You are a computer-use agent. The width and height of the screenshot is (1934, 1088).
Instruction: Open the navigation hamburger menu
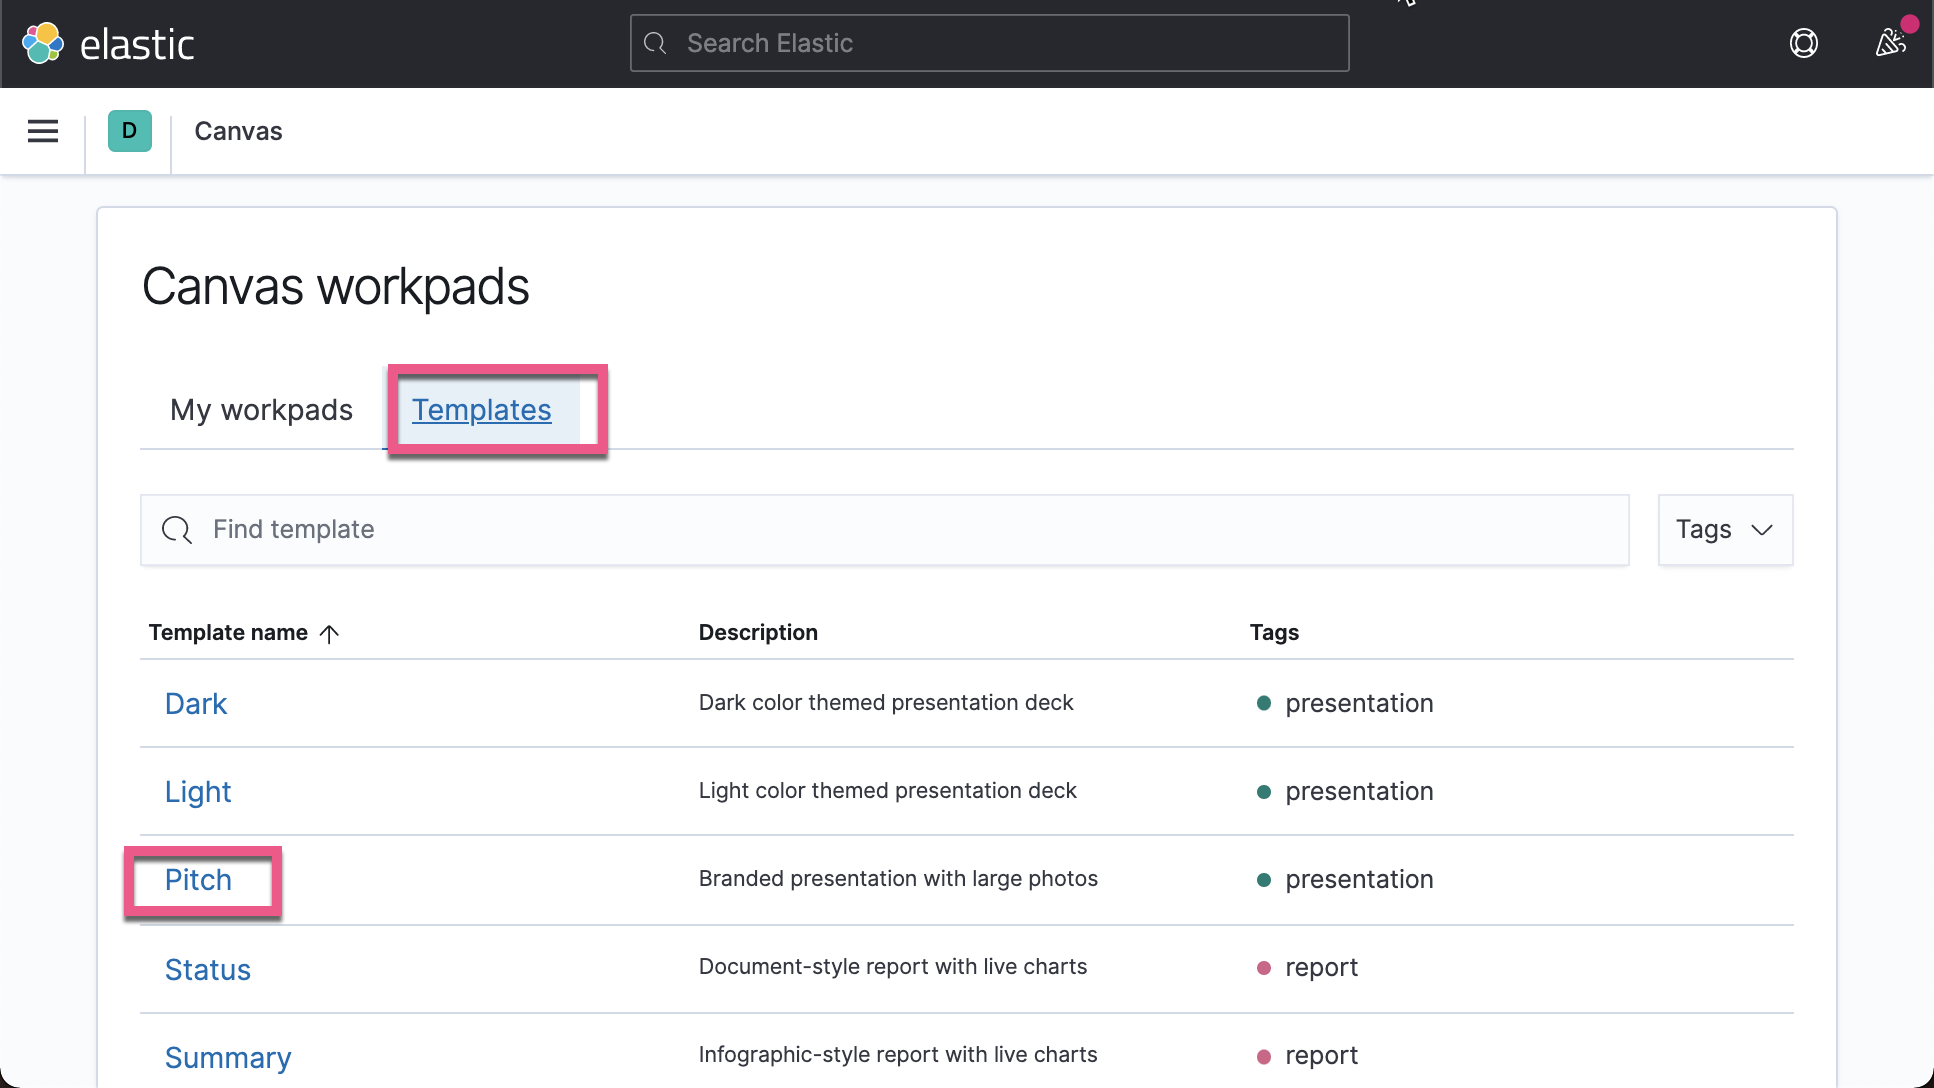tap(42, 131)
